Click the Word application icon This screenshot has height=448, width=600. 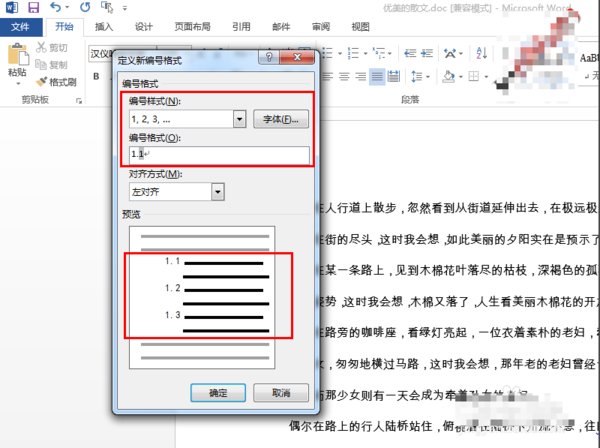12,7
